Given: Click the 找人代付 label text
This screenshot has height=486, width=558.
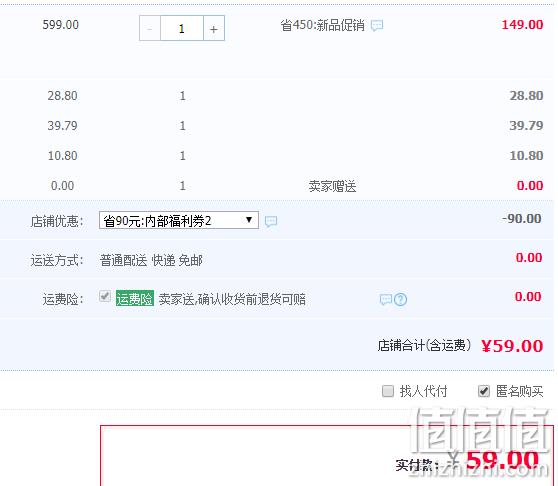Looking at the screenshot, I should click(x=423, y=391).
